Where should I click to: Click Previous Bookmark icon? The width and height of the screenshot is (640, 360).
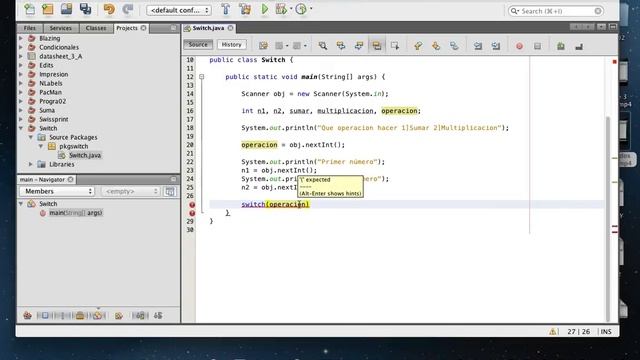click(x=418, y=46)
